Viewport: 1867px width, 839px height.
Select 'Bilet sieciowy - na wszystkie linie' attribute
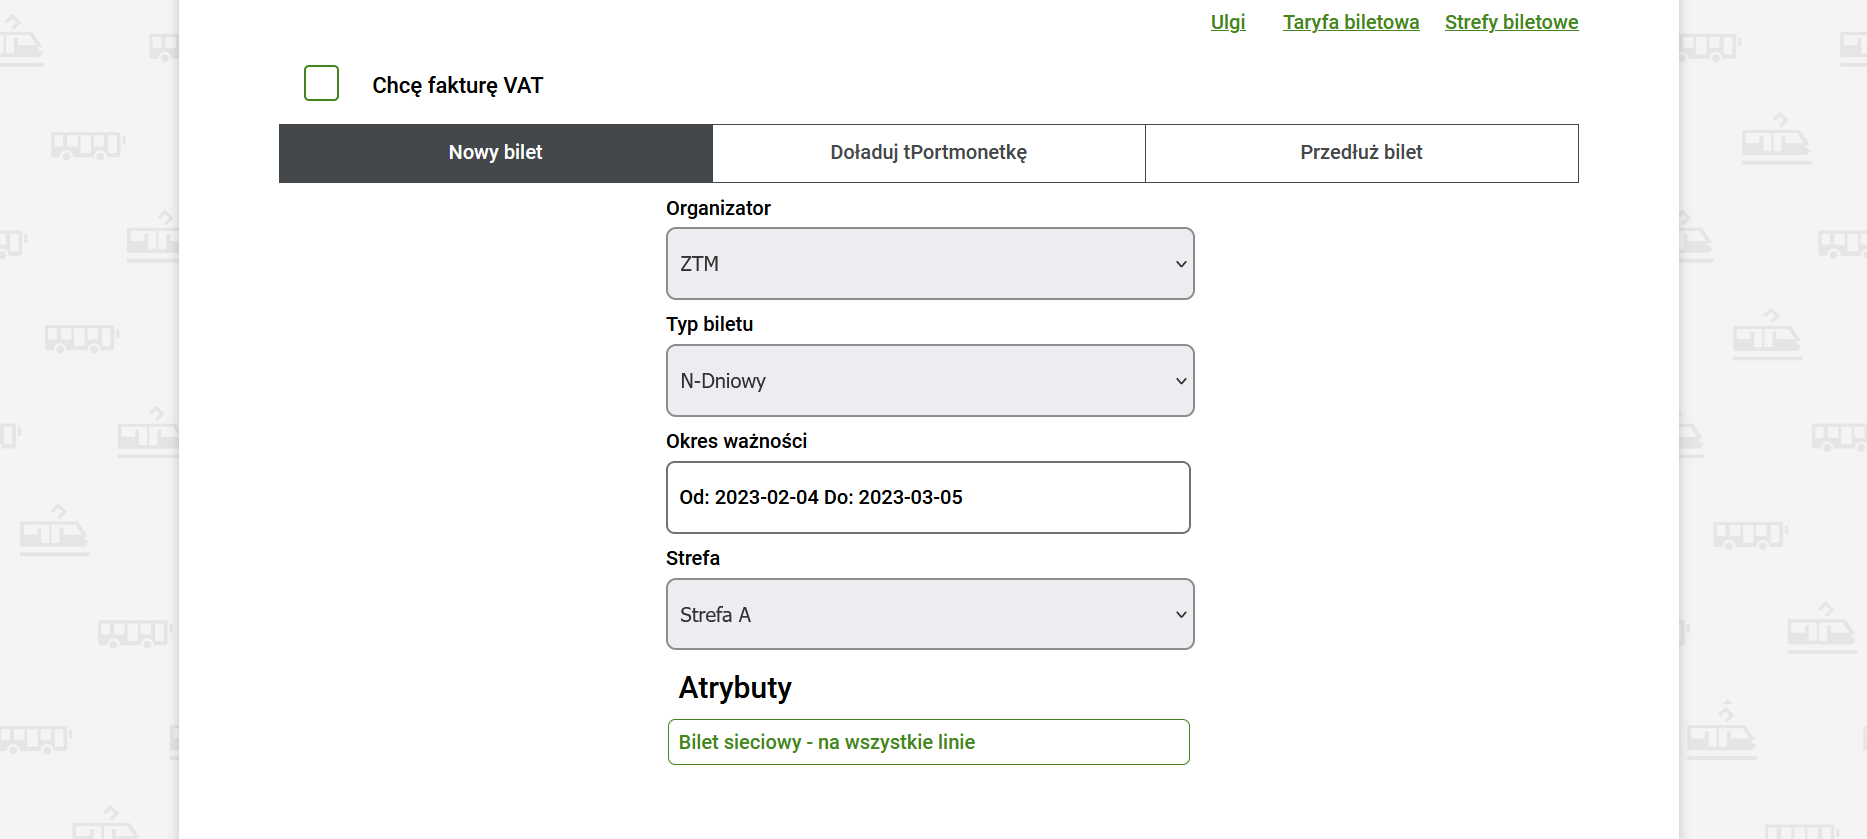pos(928,742)
